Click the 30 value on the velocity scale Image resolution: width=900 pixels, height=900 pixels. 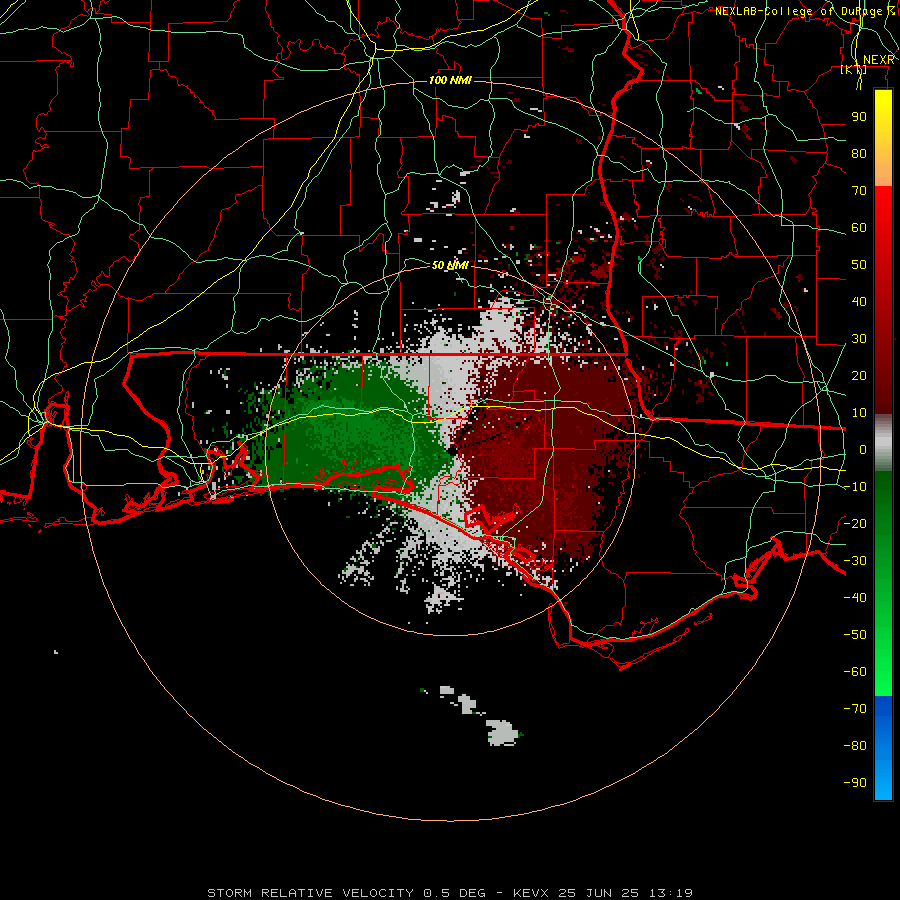[x=859, y=339]
